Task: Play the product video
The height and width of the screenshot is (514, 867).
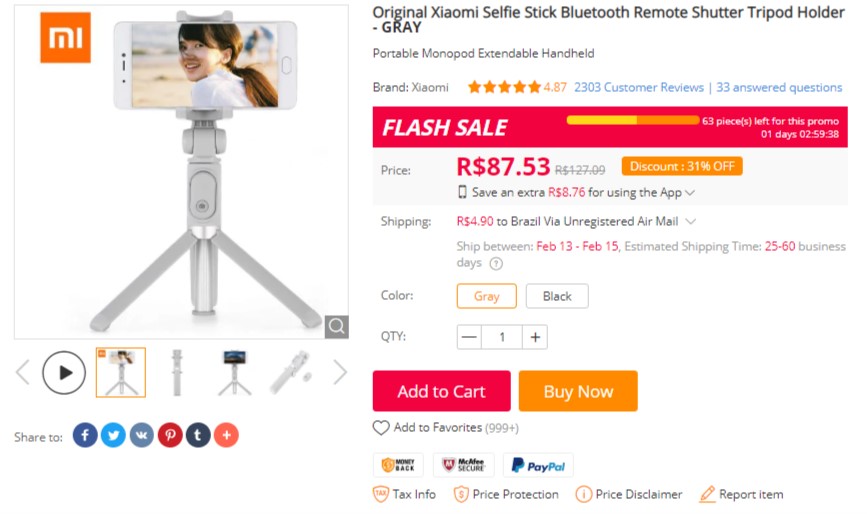Action: [x=64, y=373]
